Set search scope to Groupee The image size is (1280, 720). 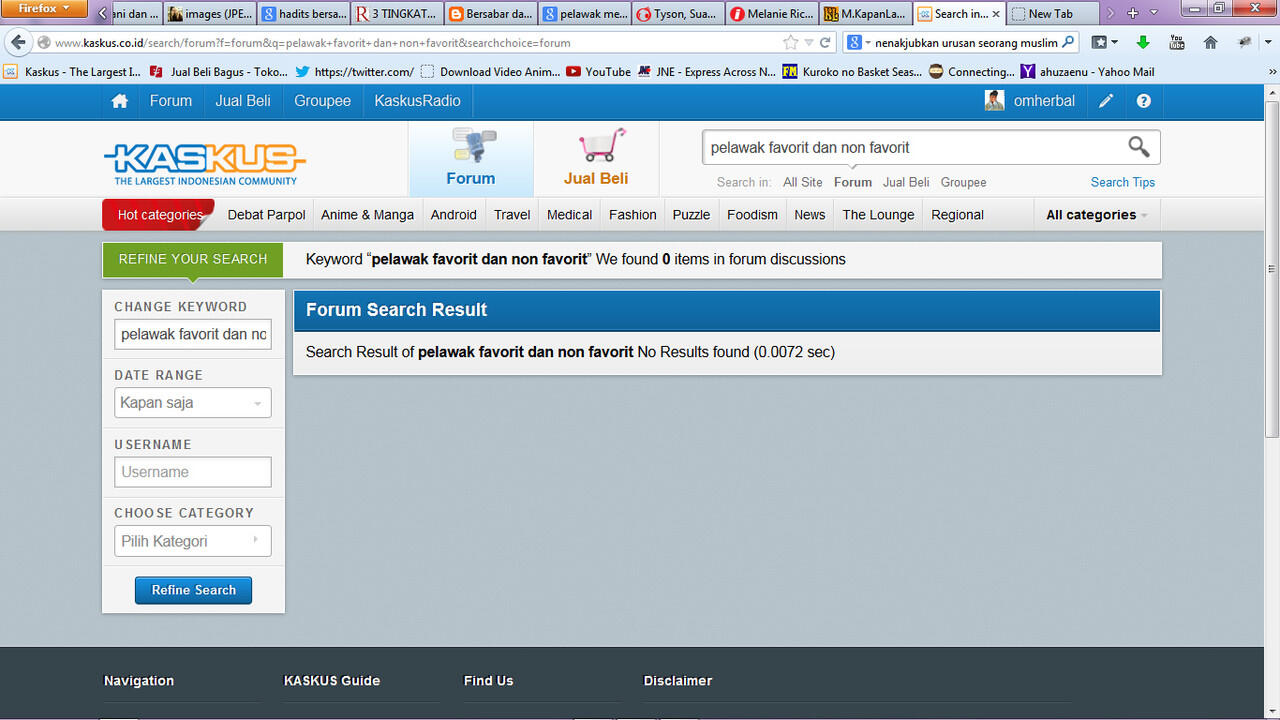point(964,182)
